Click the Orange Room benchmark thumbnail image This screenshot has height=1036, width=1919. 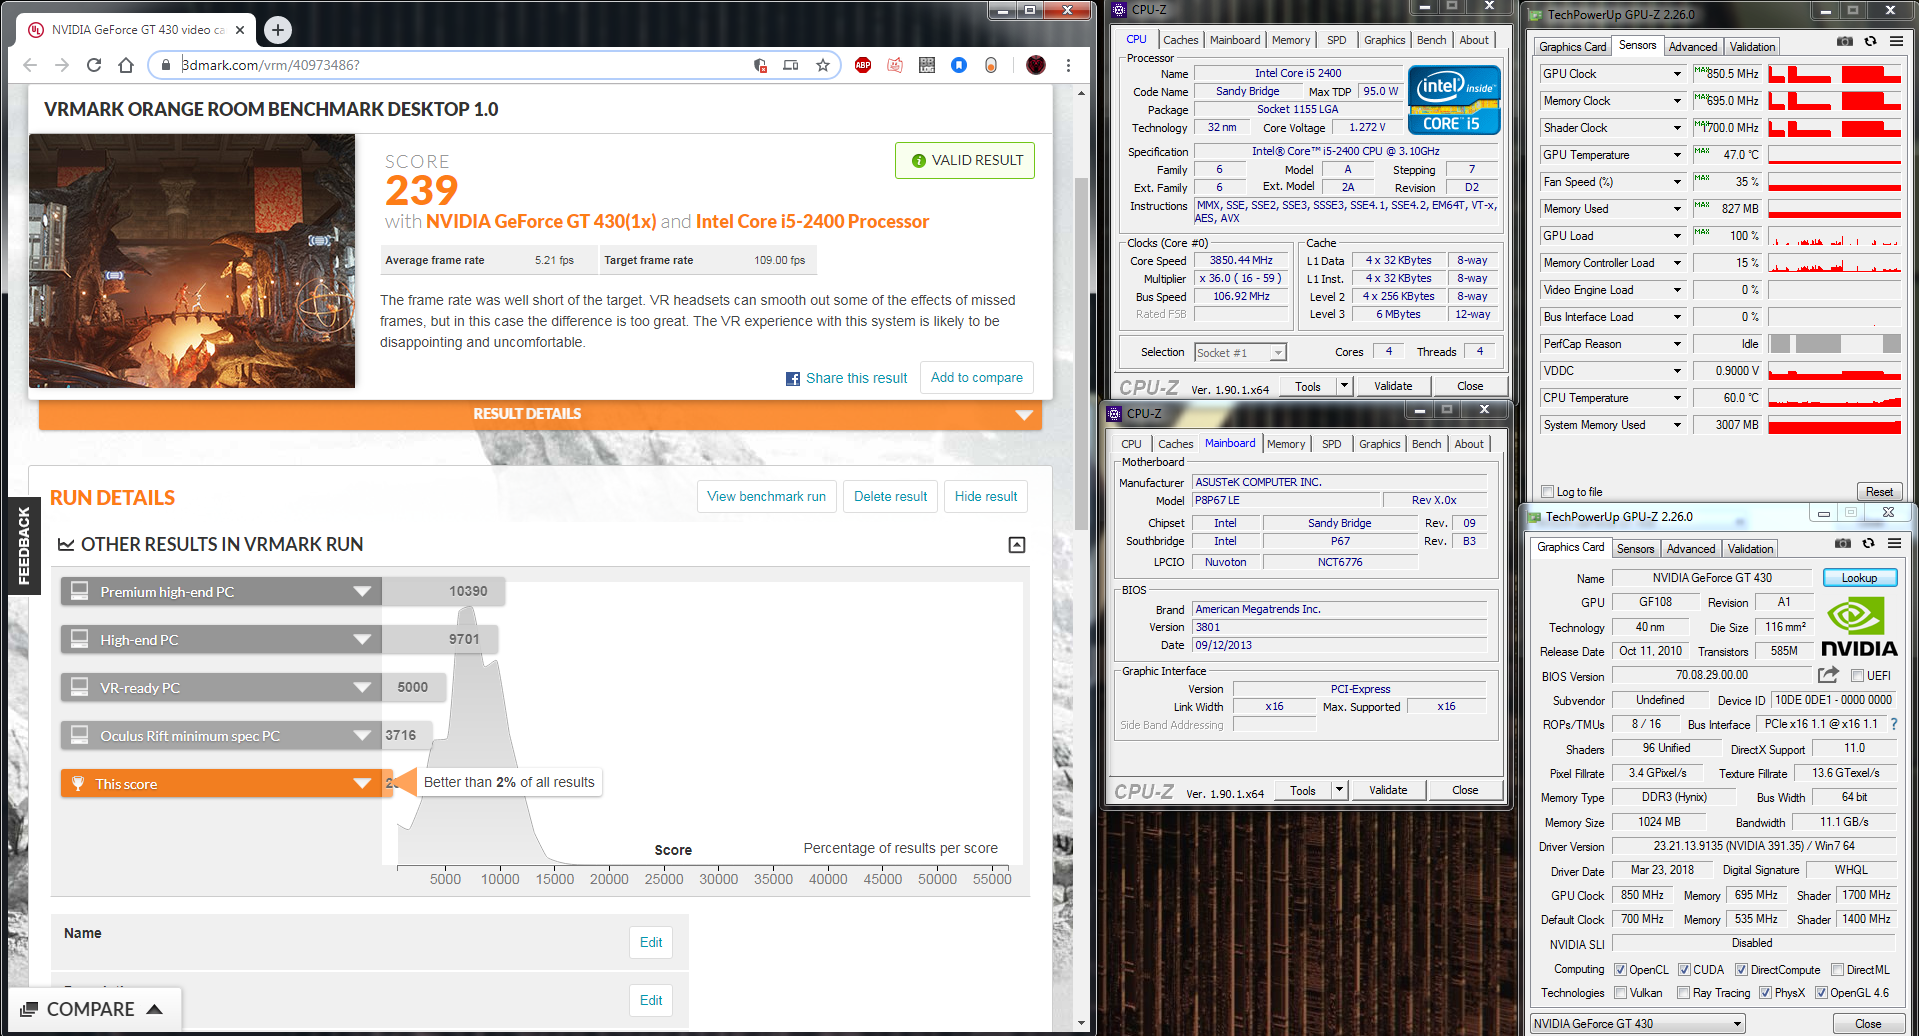[192, 261]
